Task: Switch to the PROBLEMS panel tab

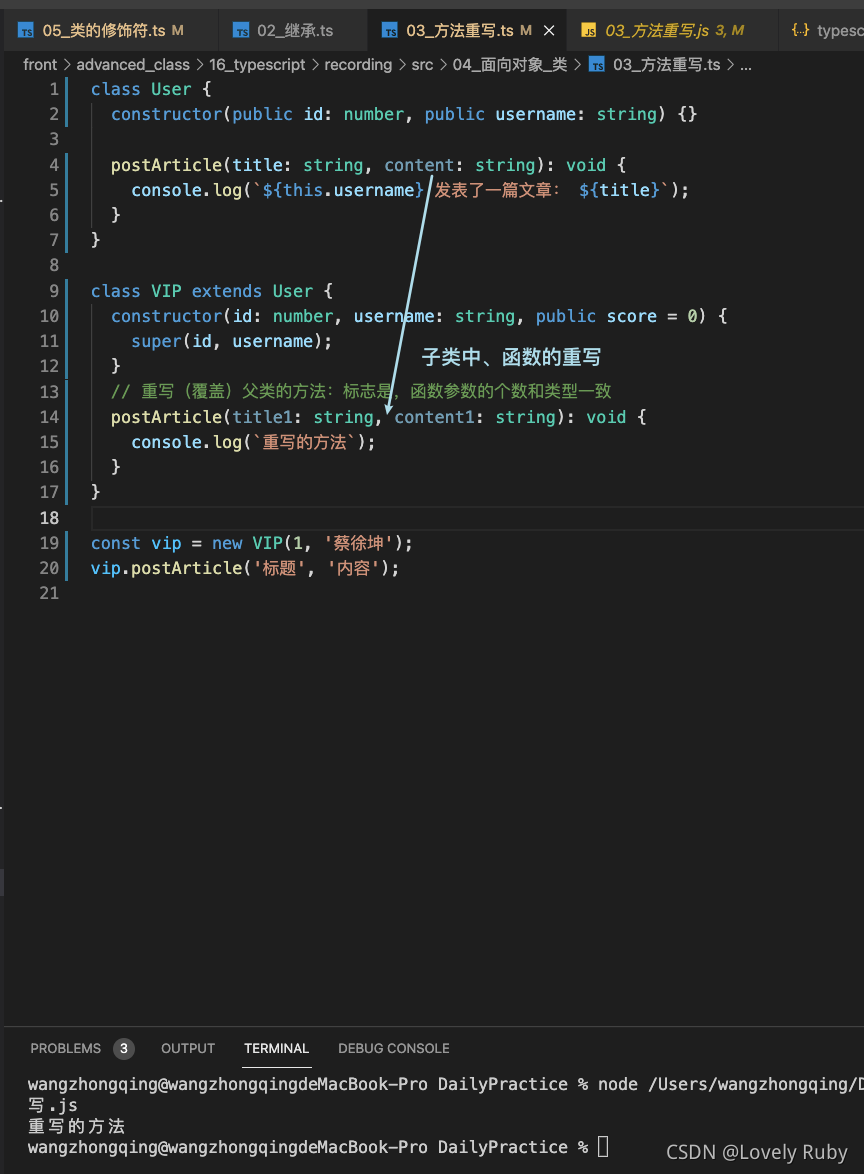Action: 65,1048
